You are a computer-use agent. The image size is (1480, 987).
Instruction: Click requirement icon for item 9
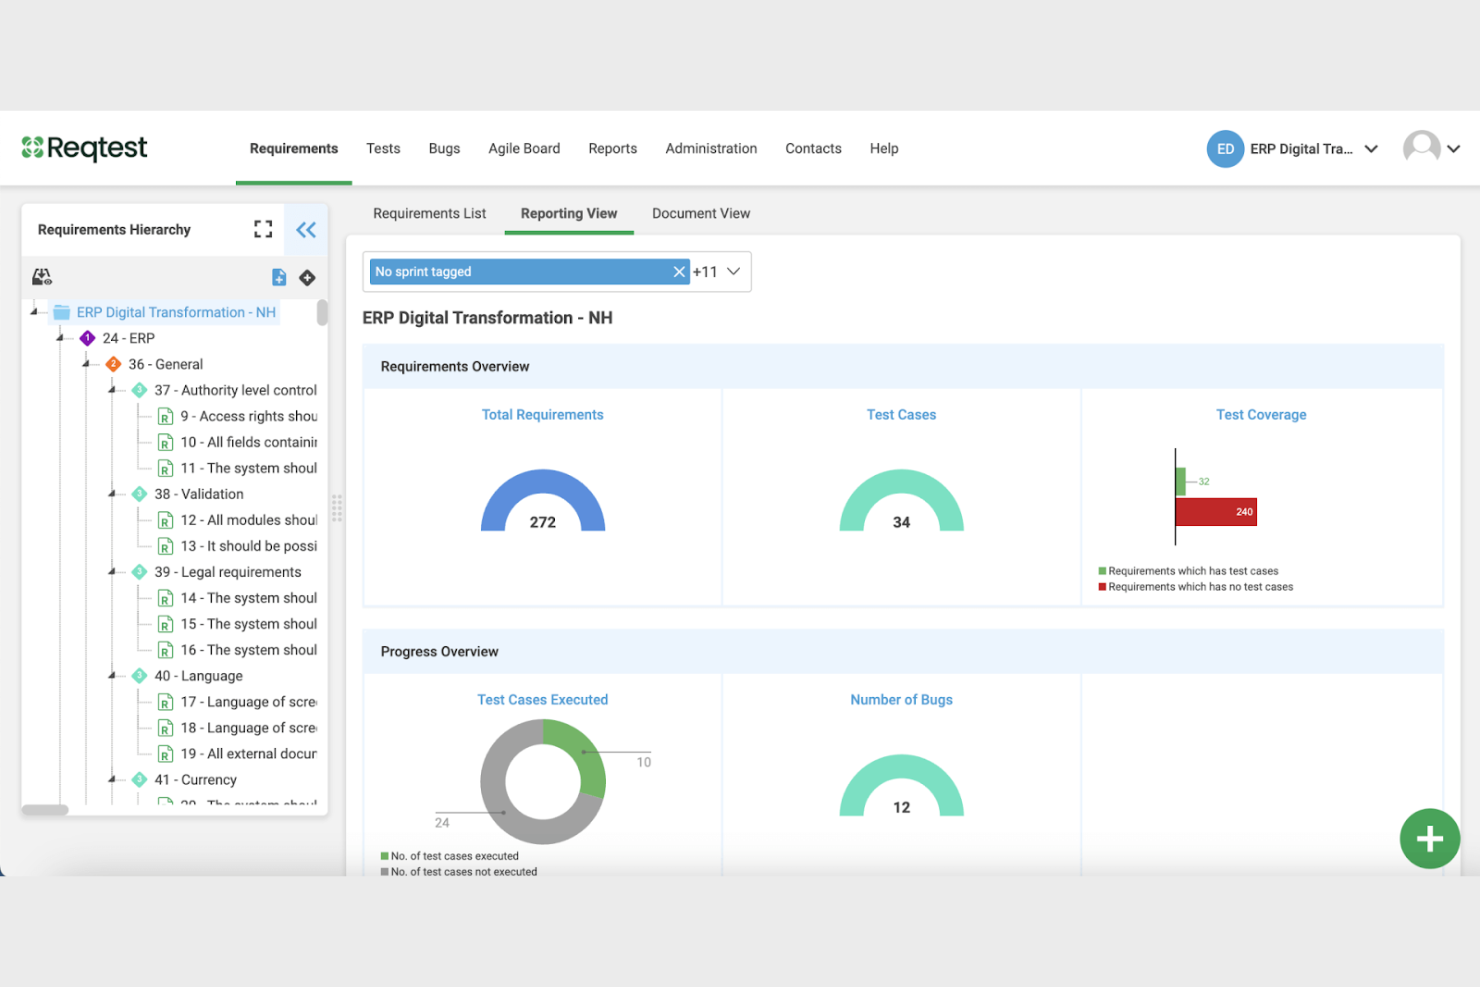click(x=166, y=416)
